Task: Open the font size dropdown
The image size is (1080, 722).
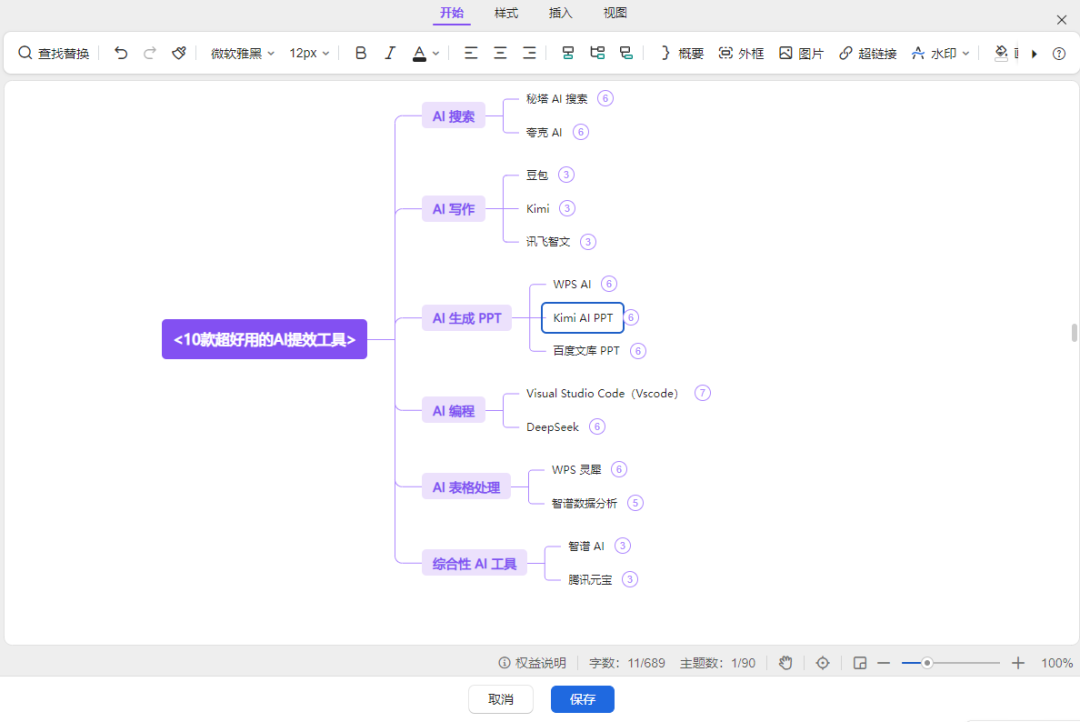Action: click(x=308, y=53)
